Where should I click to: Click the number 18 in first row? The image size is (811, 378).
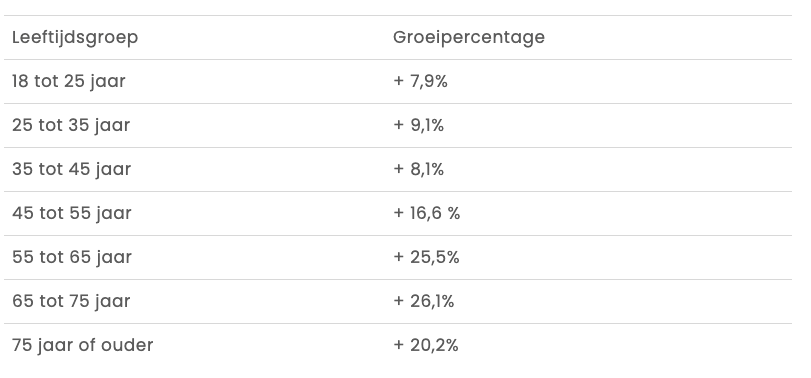20,82
